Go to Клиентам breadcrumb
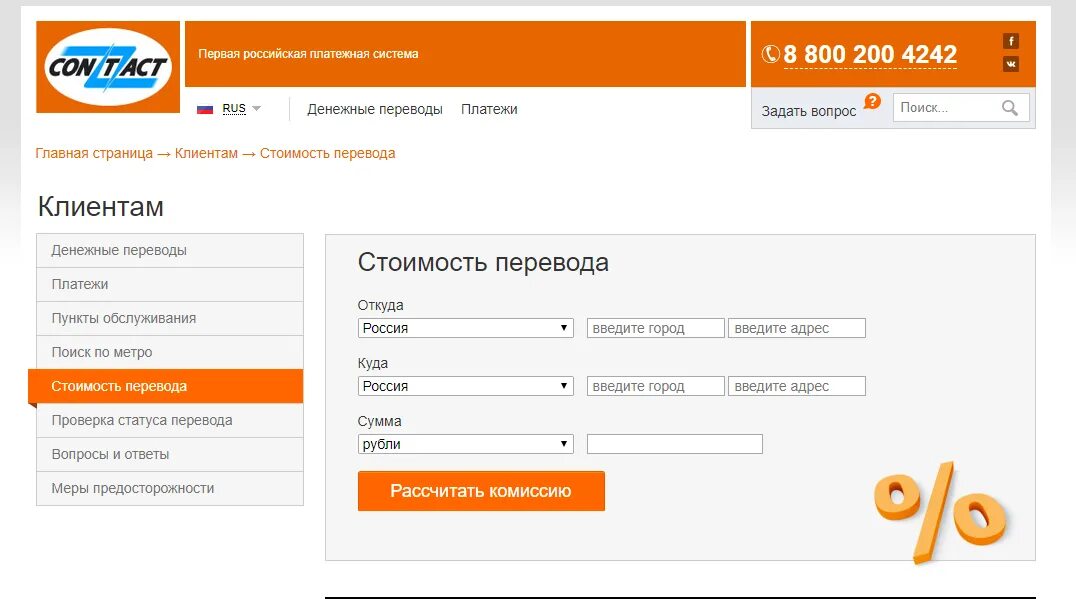The image size is (1076, 599). 206,153
